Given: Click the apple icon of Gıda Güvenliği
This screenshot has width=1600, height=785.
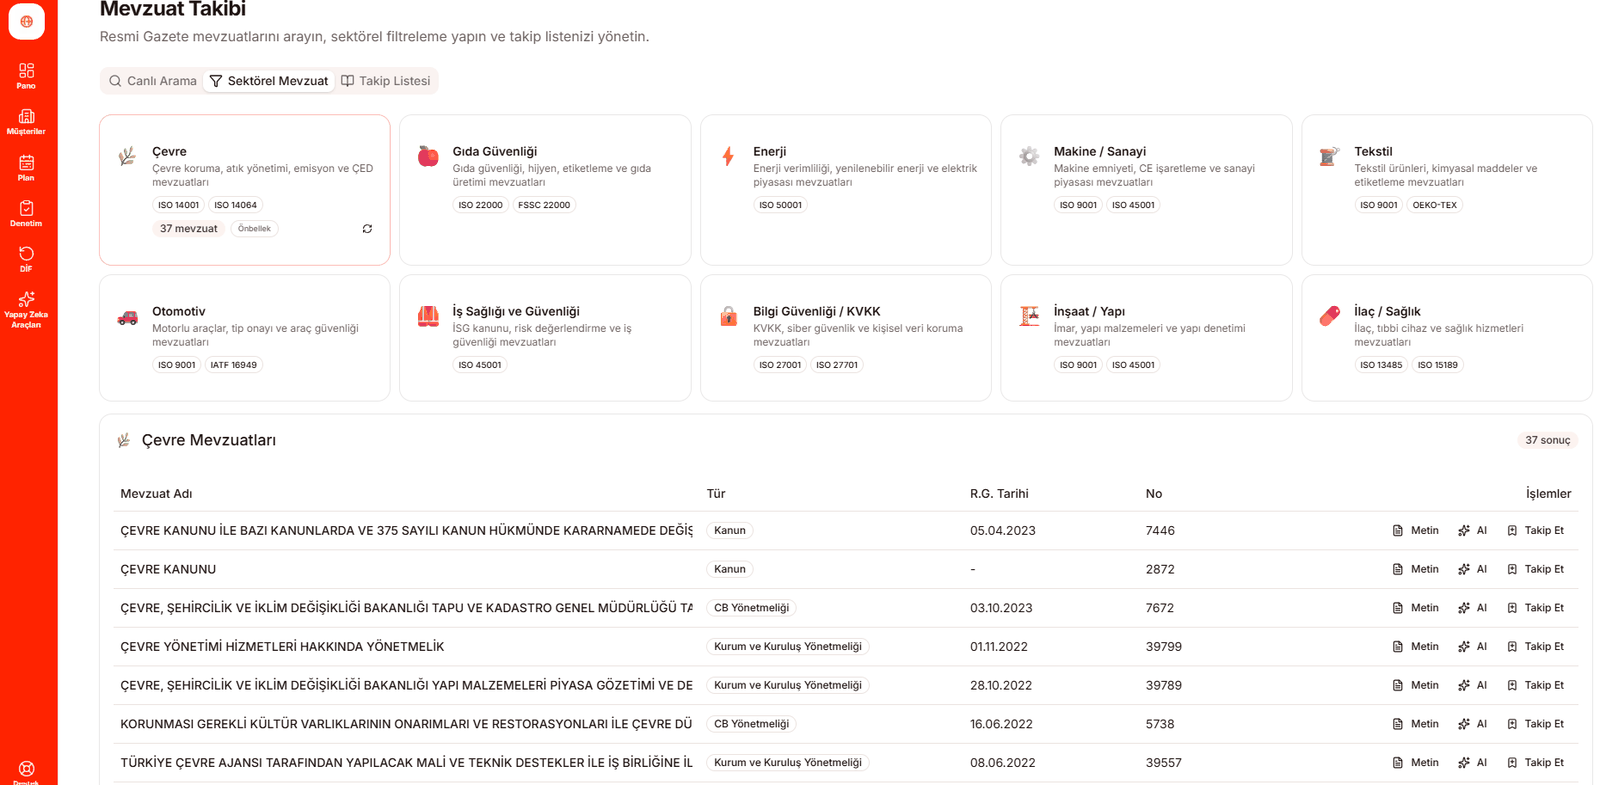Looking at the screenshot, I should click(x=428, y=155).
